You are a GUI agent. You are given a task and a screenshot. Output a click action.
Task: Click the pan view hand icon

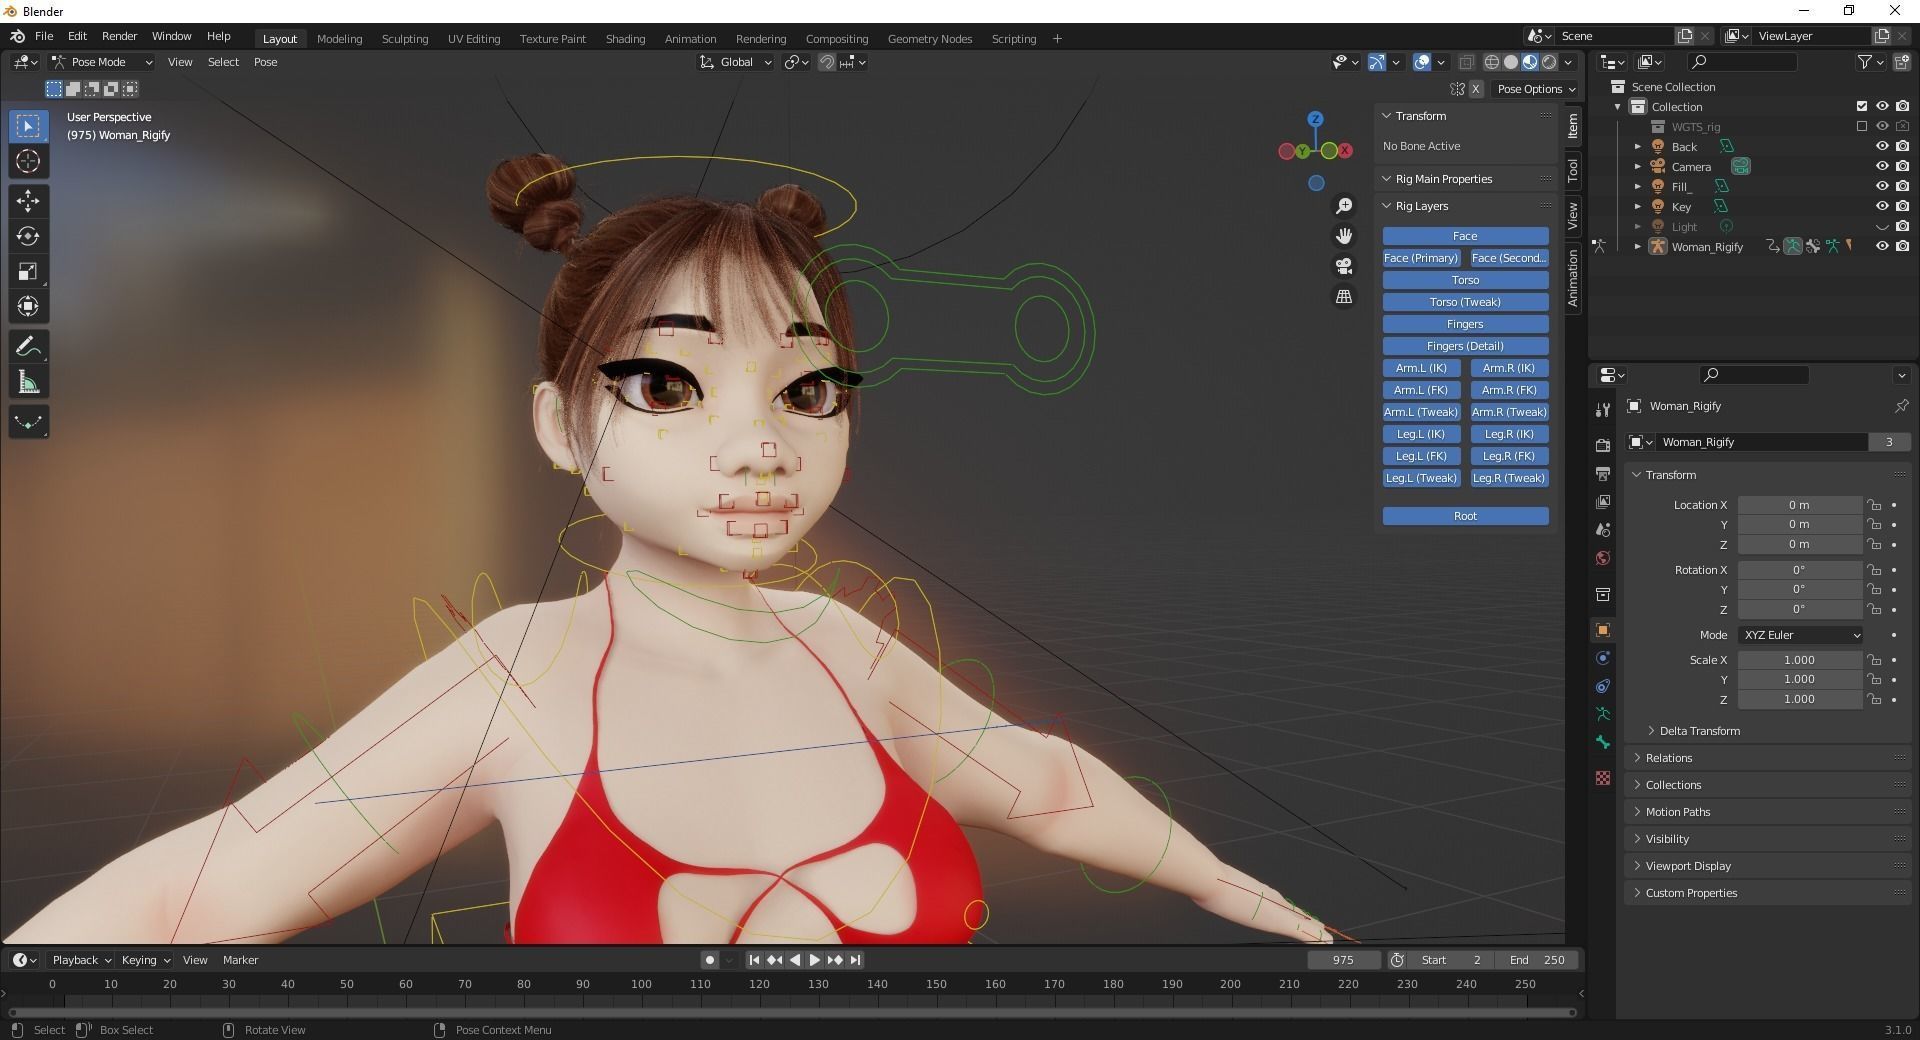coord(1344,236)
